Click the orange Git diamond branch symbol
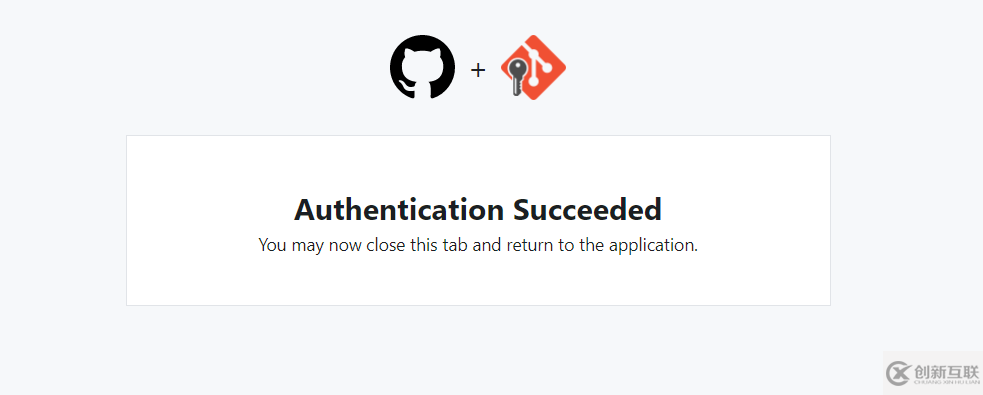Image resolution: width=983 pixels, height=395 pixels. 538,66
